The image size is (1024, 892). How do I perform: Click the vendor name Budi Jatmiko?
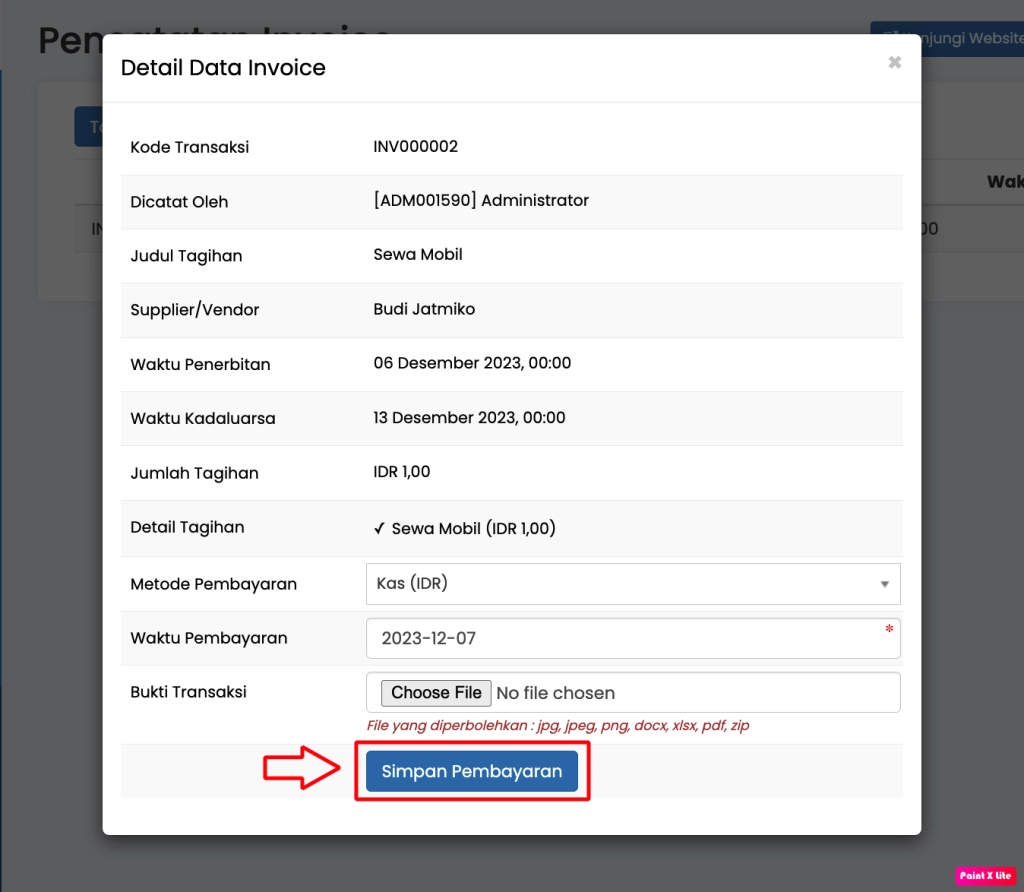(x=424, y=309)
